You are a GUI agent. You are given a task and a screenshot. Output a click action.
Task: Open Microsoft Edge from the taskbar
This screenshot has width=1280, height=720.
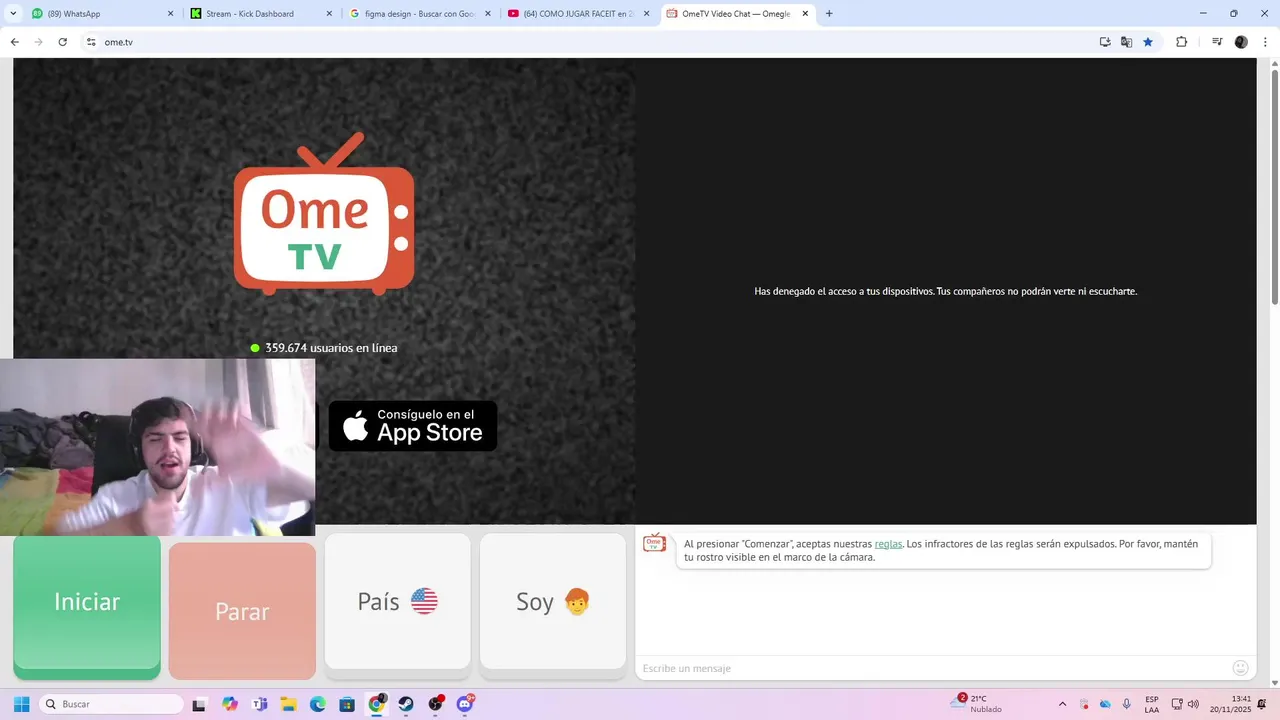(x=318, y=704)
